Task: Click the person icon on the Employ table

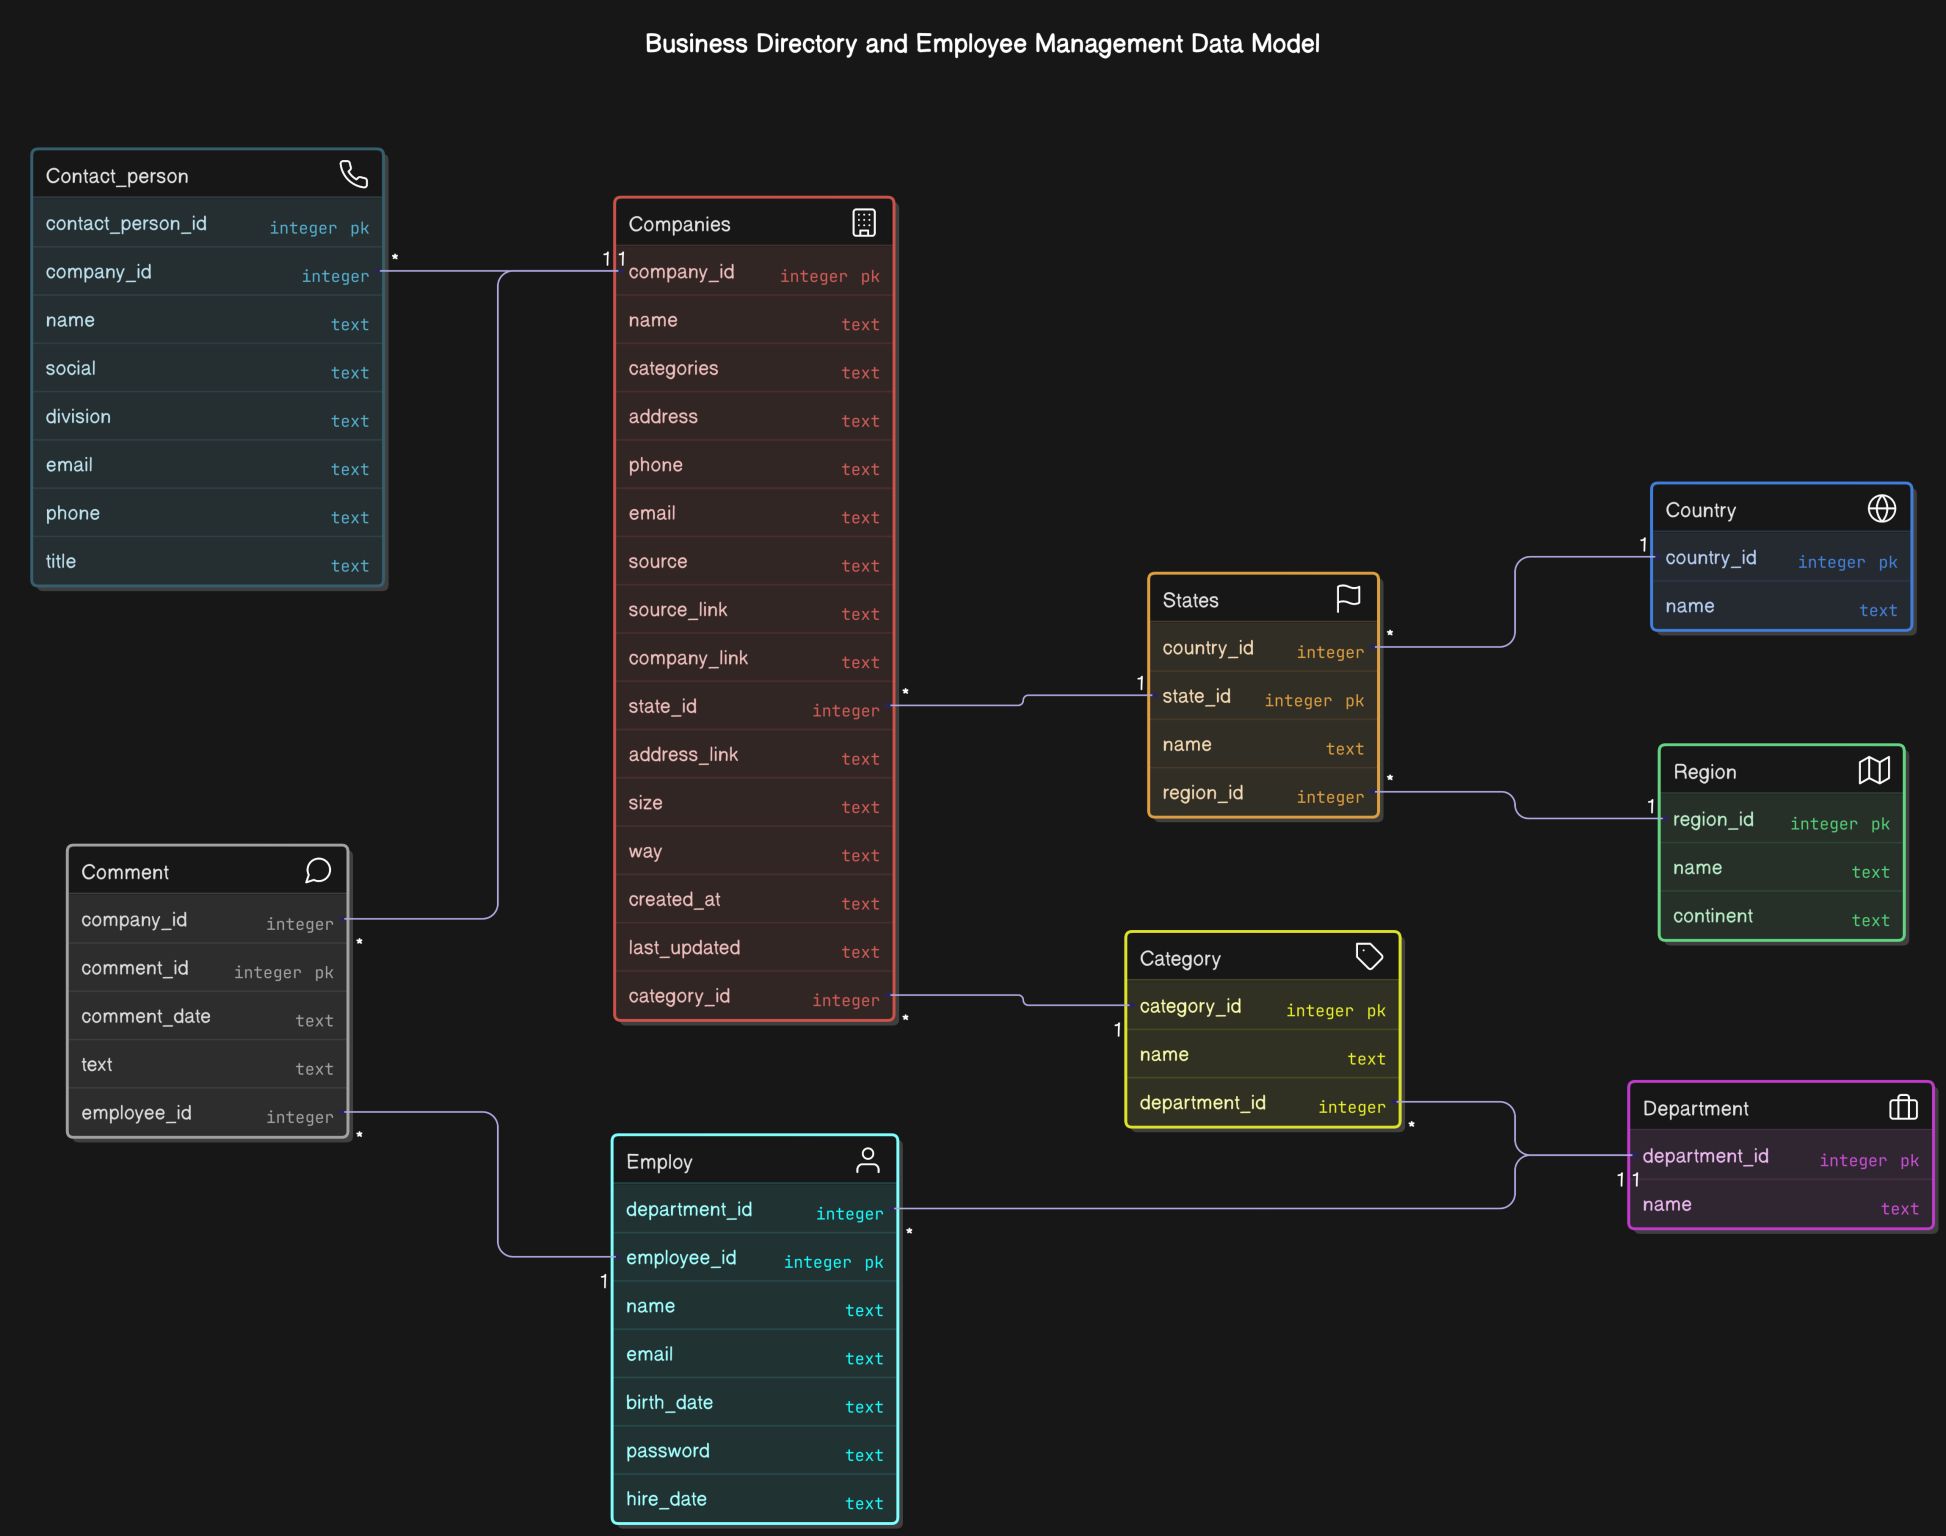Action: point(869,1160)
